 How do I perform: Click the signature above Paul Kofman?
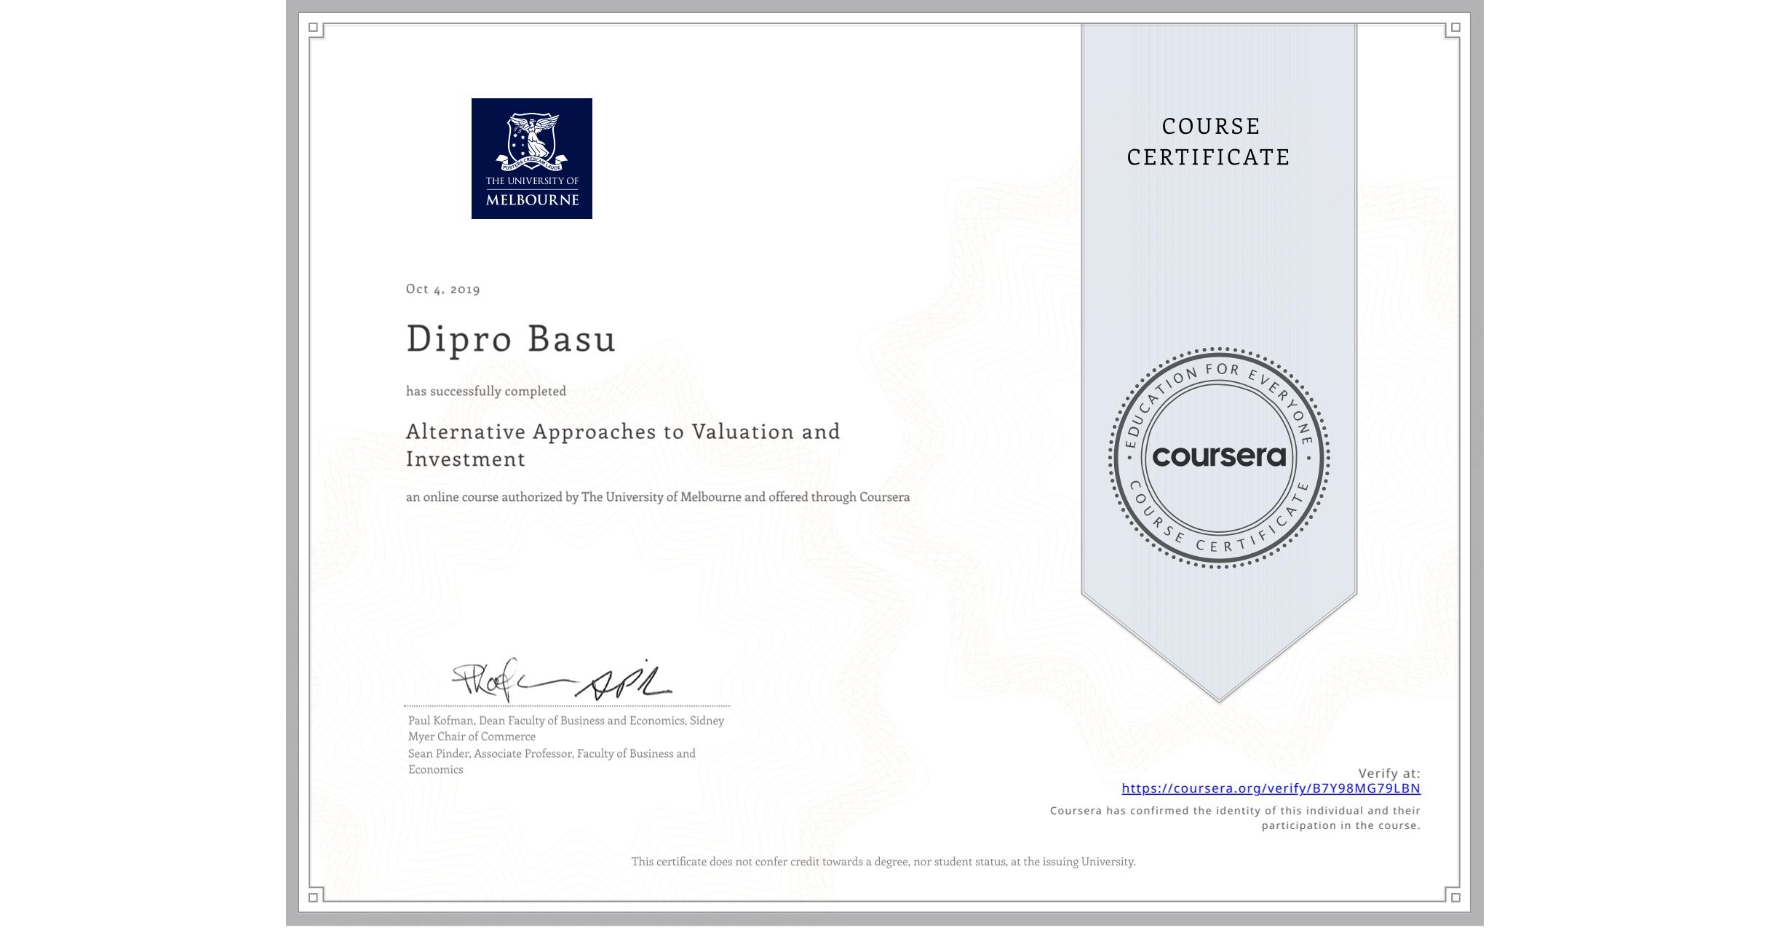point(562,679)
